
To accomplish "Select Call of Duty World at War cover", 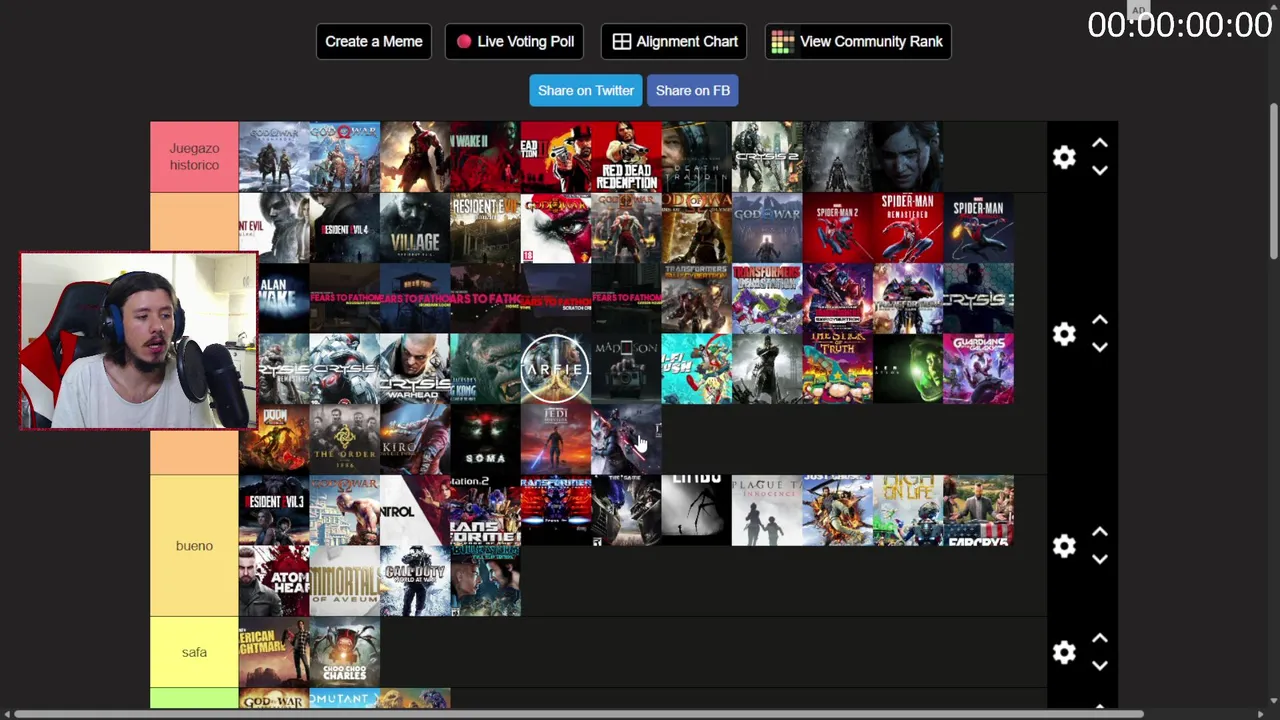I will (x=415, y=581).
